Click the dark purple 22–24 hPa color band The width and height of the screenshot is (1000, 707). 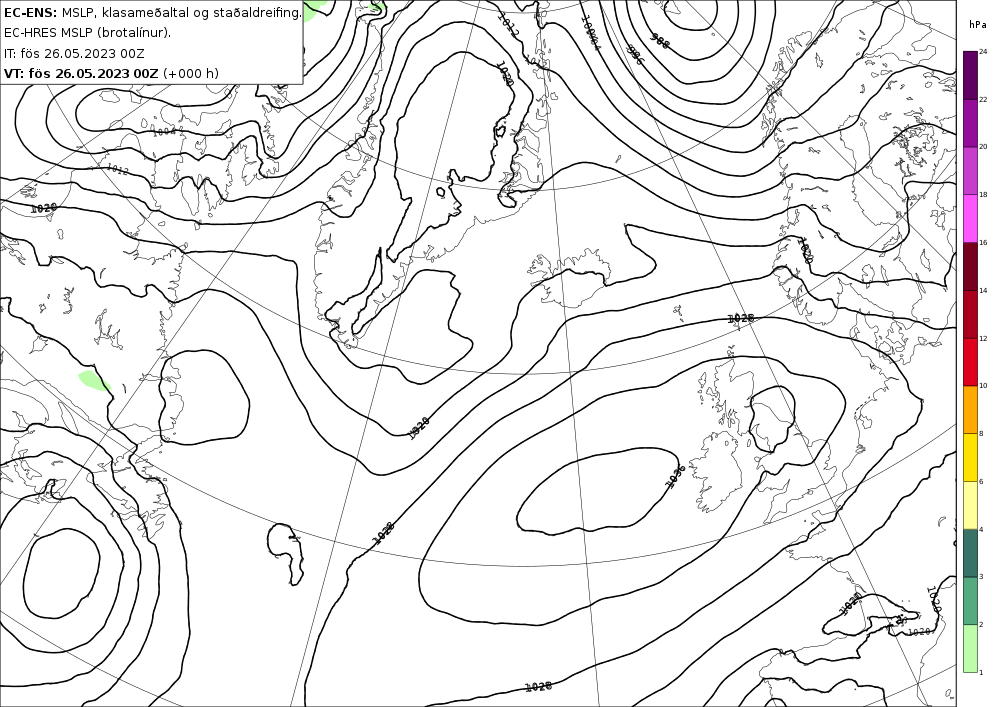(x=970, y=75)
